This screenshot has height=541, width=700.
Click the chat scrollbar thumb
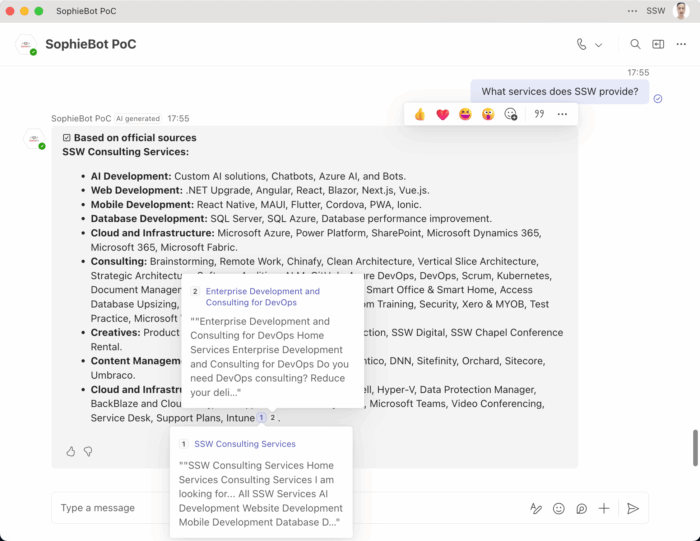pyautogui.click(x=695, y=448)
